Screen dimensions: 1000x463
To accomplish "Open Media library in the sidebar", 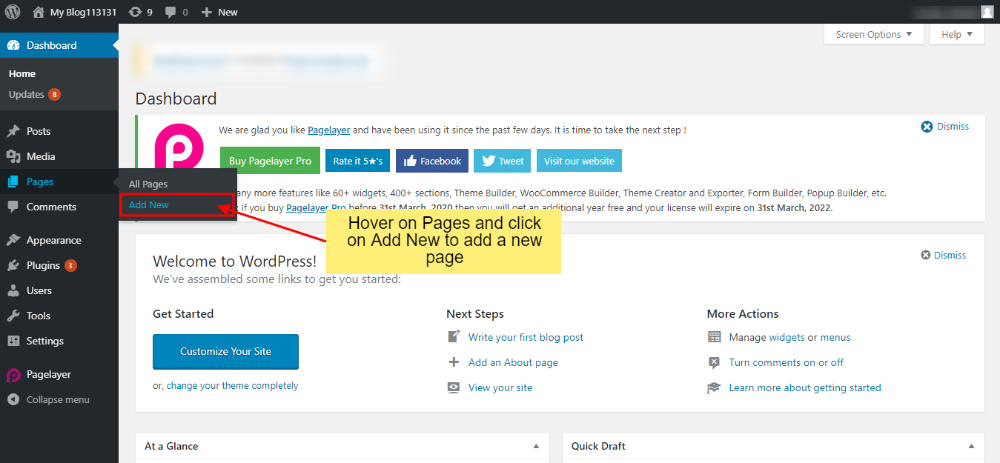I will click(x=40, y=156).
